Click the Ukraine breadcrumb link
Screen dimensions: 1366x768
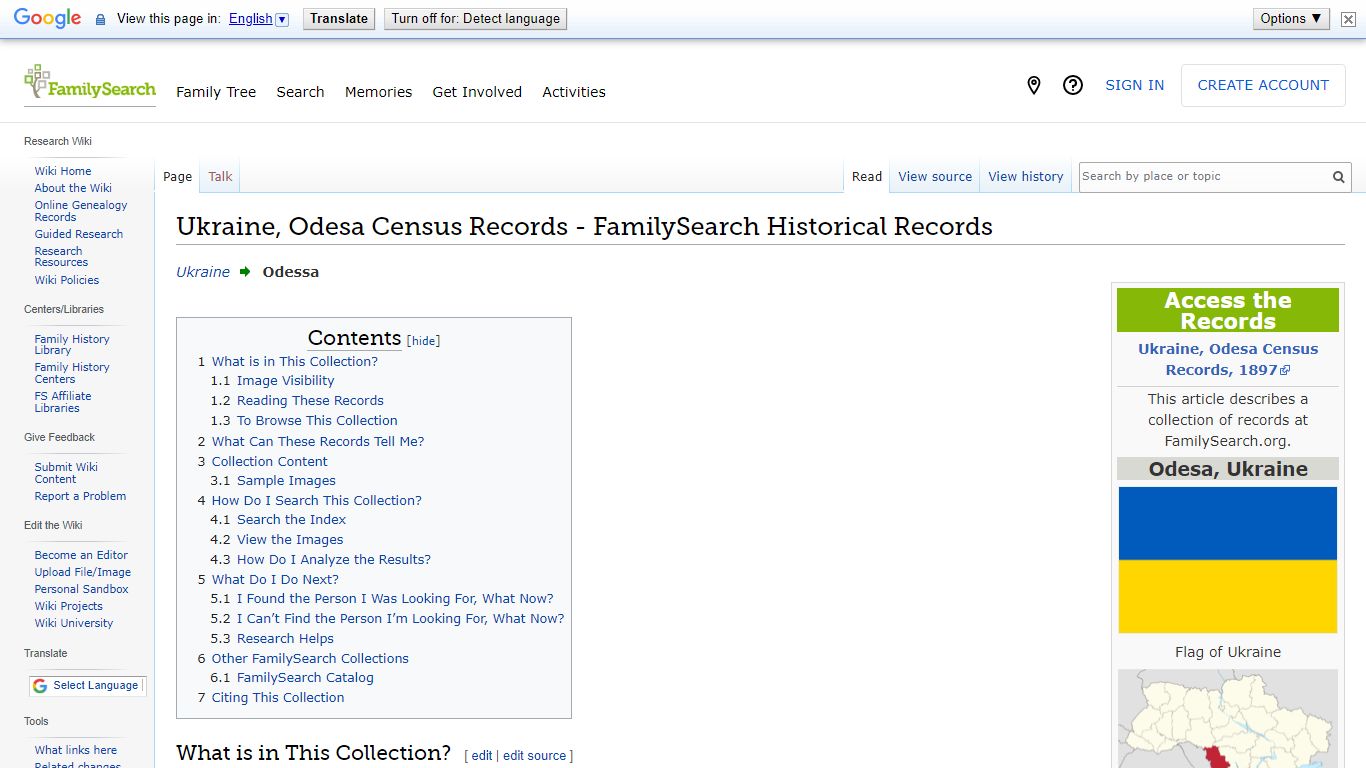pos(203,272)
